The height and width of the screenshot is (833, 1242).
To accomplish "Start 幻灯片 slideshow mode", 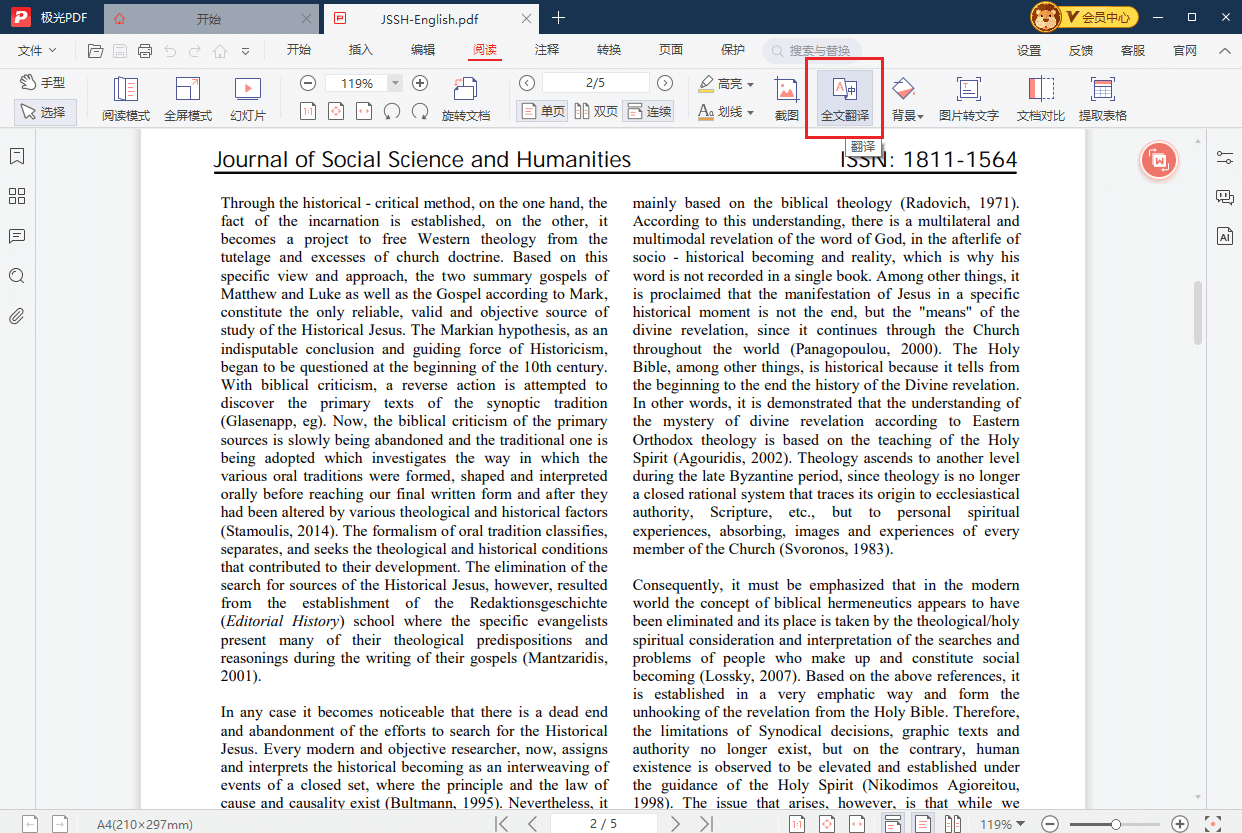I will pos(247,99).
